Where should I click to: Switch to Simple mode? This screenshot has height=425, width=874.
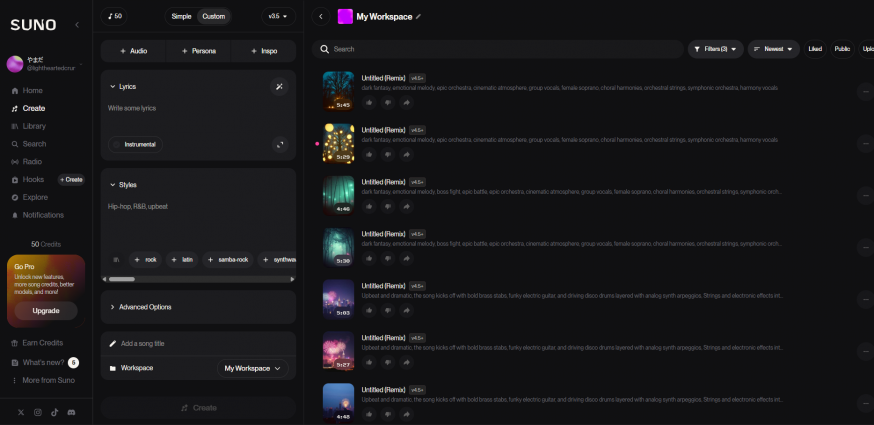[x=181, y=16]
